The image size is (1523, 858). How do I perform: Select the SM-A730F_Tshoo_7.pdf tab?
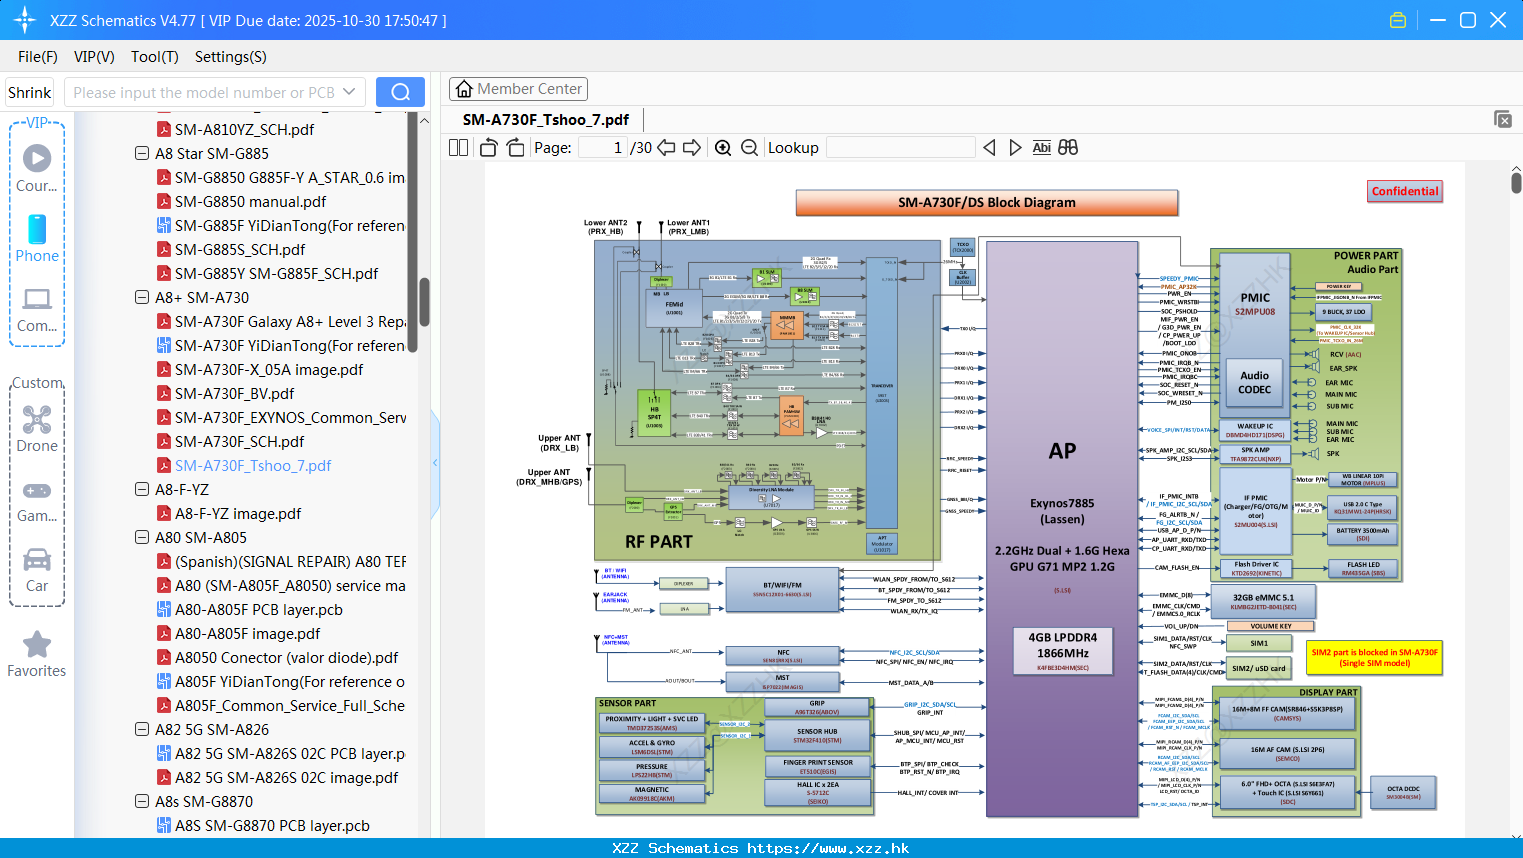[x=546, y=120]
